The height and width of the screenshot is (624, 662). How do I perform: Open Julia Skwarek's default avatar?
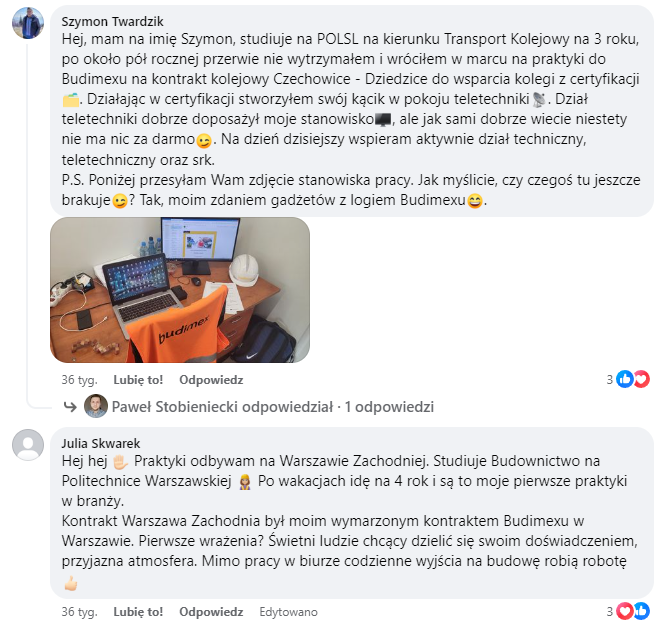coord(28,445)
